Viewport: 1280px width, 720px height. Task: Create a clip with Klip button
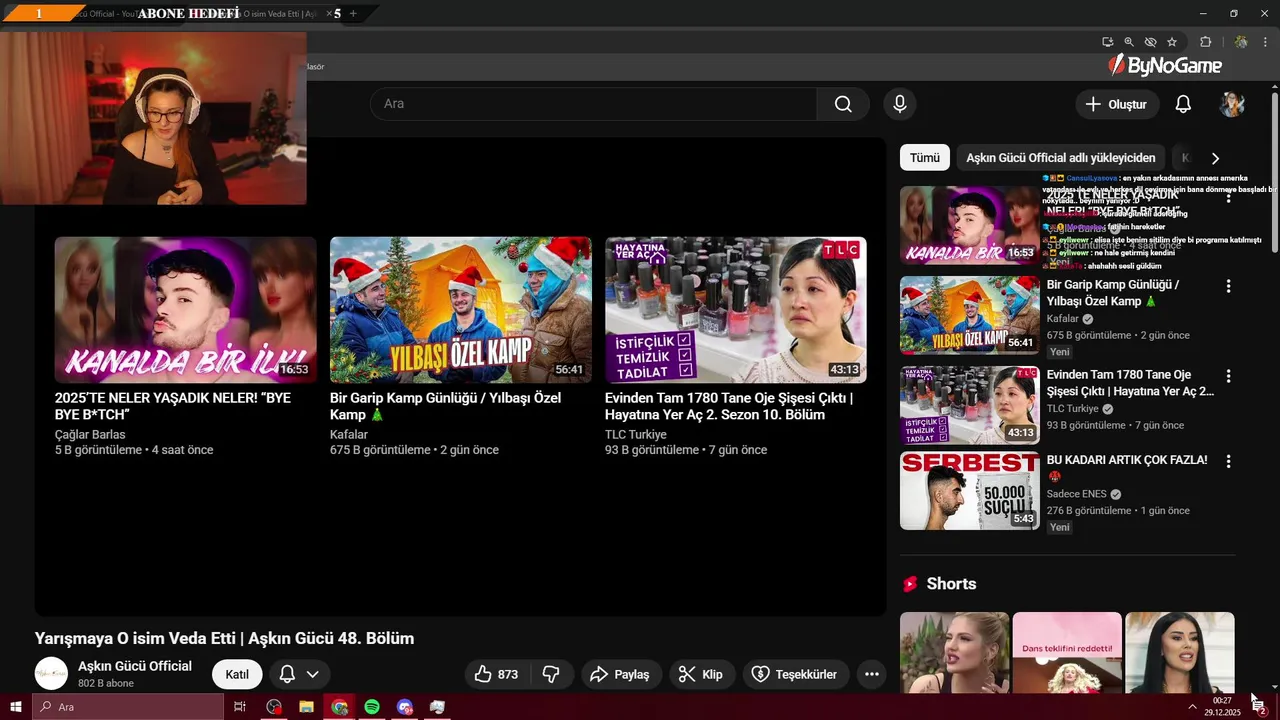tap(701, 674)
